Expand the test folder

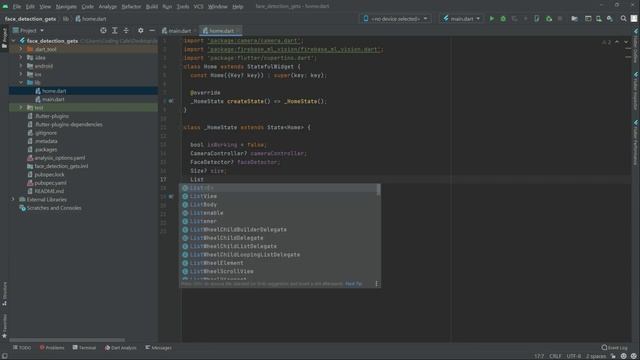(x=21, y=107)
